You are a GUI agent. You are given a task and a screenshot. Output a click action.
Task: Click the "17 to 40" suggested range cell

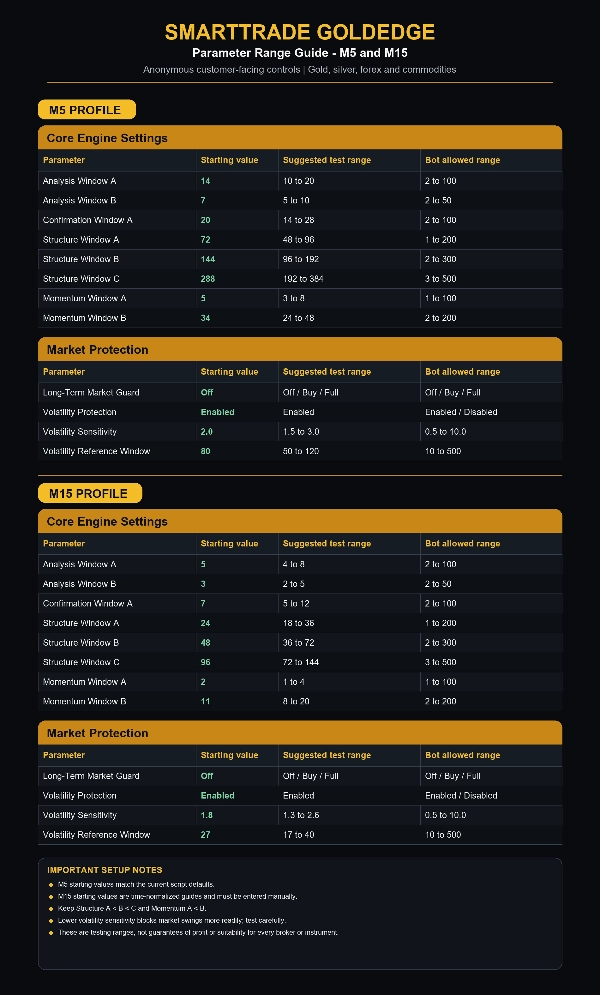(x=299, y=834)
